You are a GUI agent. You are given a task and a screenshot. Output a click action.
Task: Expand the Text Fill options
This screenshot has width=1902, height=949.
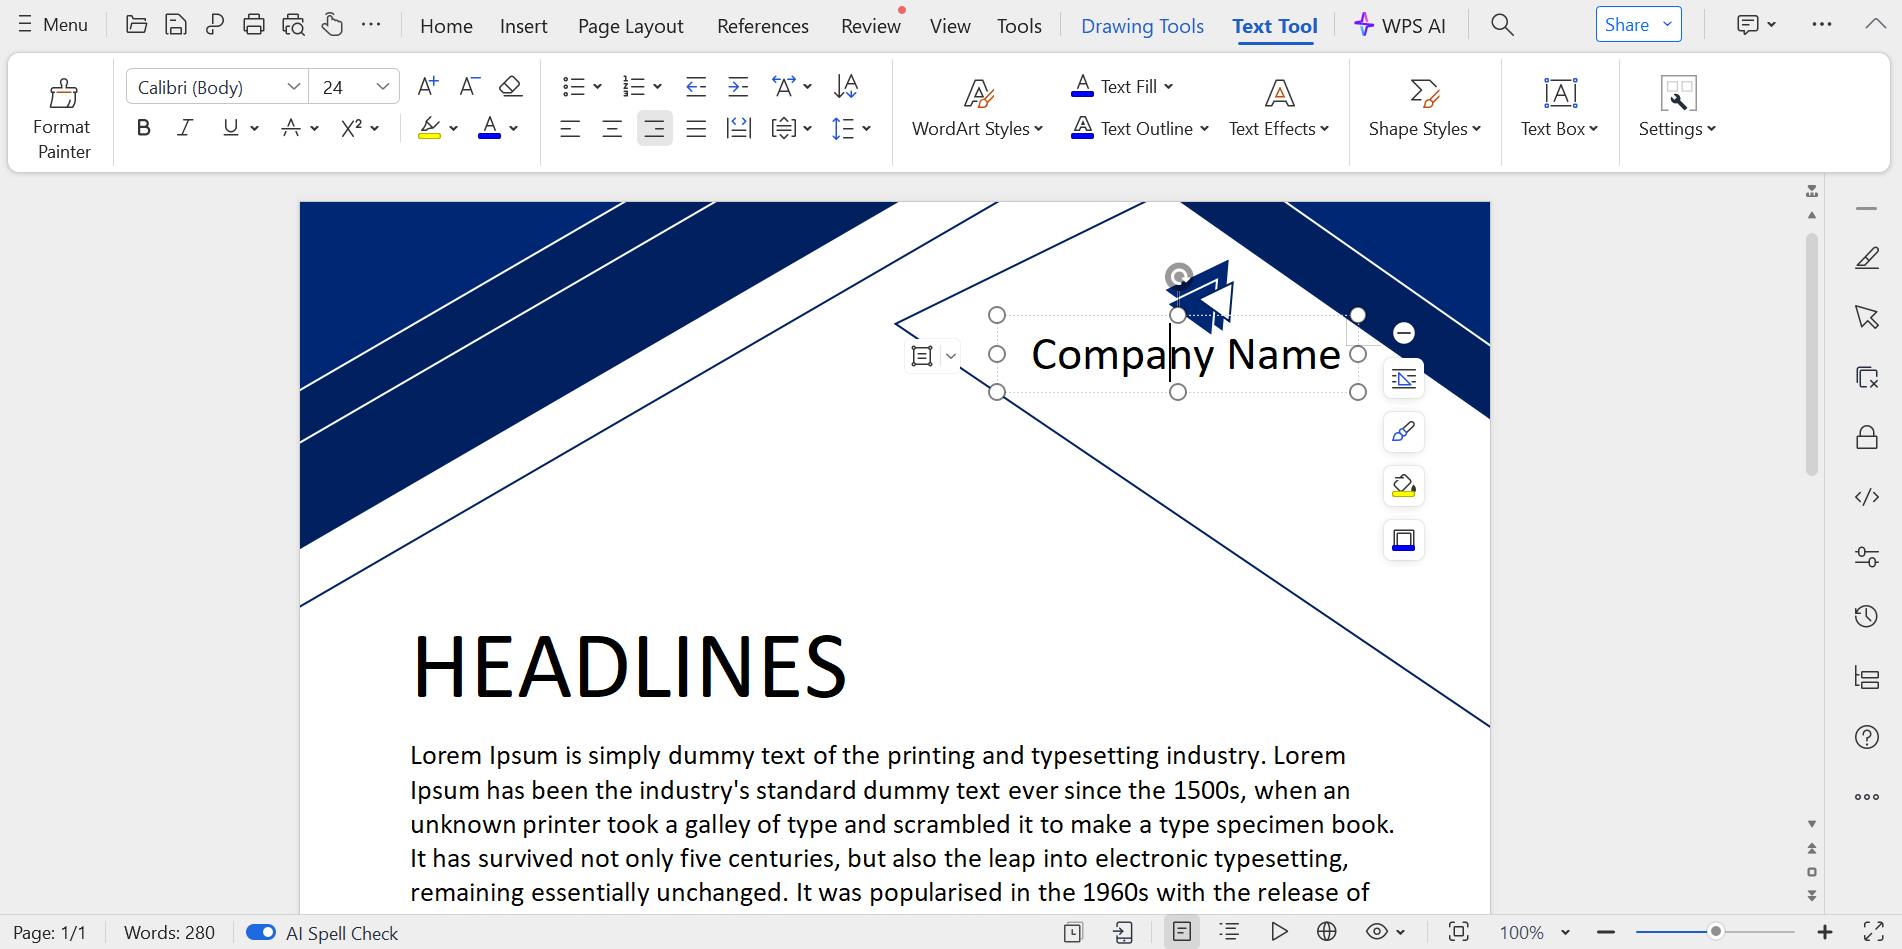tap(1168, 86)
